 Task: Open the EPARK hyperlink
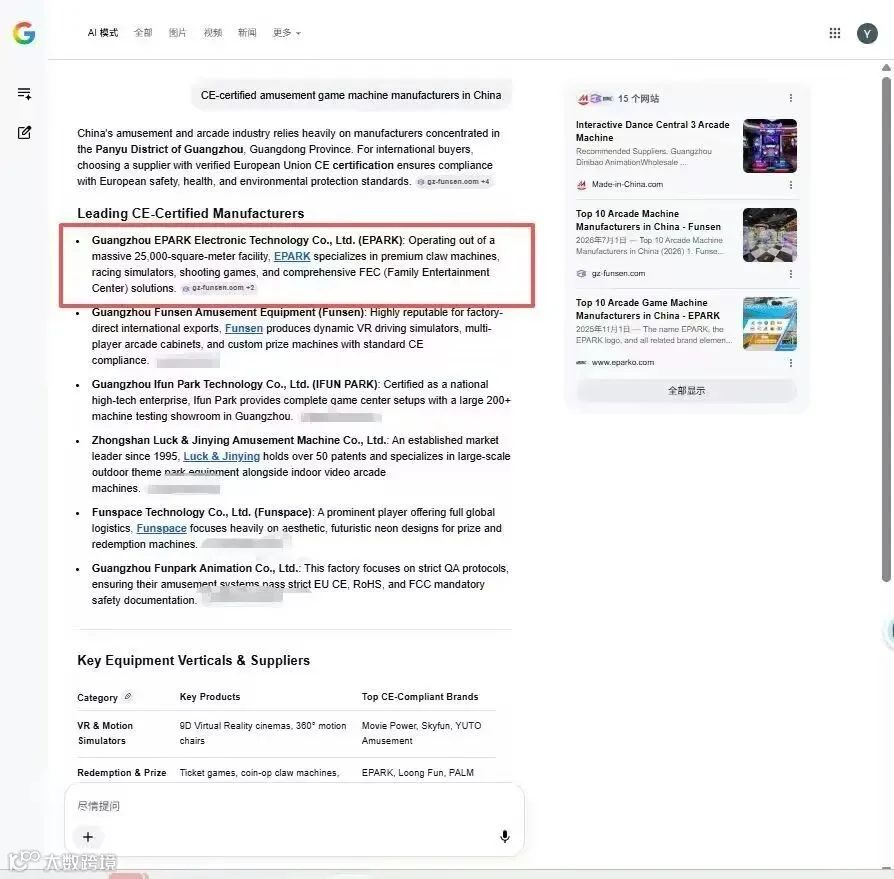(x=292, y=257)
